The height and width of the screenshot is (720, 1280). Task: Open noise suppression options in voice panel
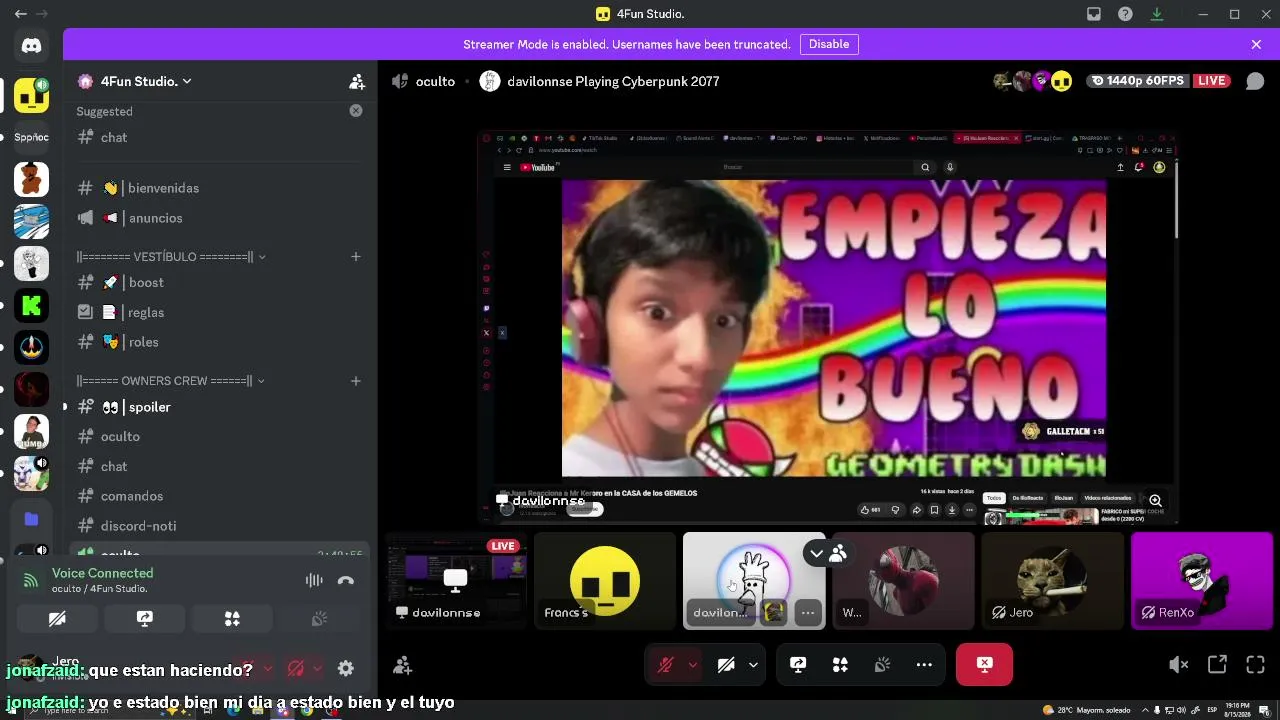pyautogui.click(x=314, y=580)
